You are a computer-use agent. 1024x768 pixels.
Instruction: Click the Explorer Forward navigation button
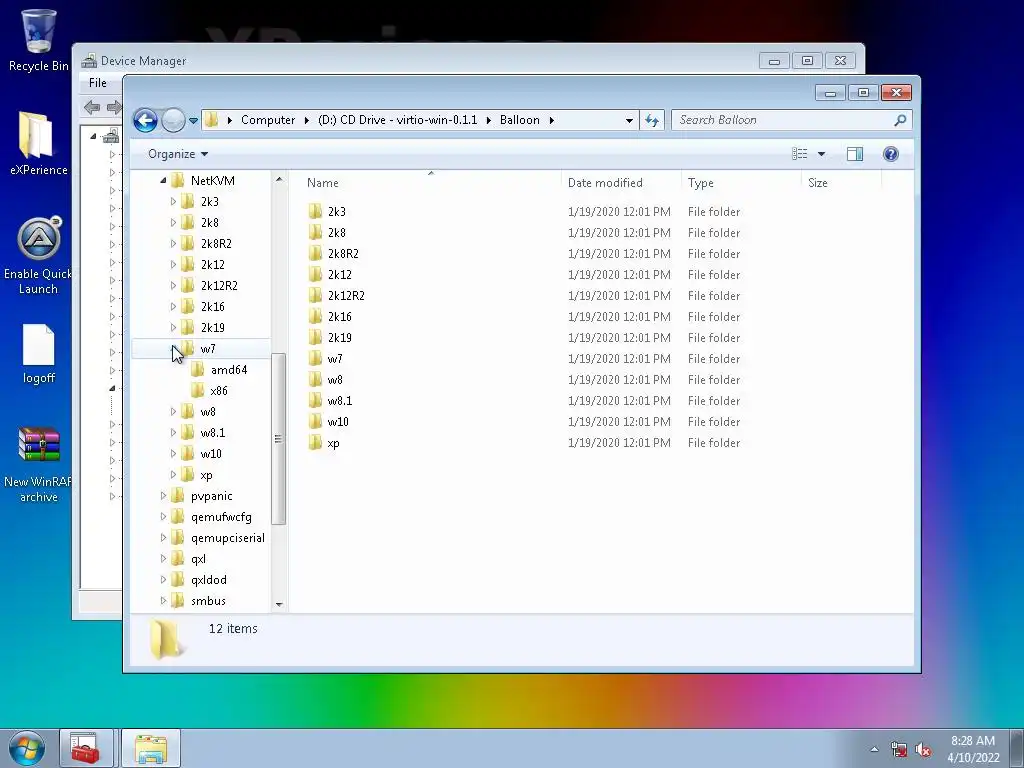pos(173,120)
